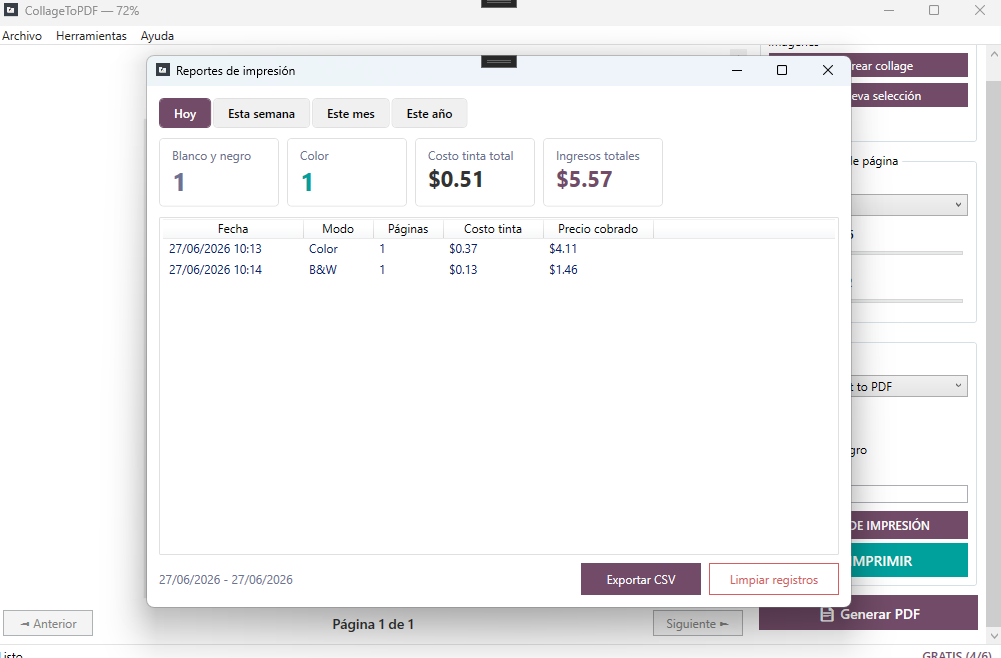Image resolution: width=1001 pixels, height=658 pixels.
Task: Click the Blanco y negro summary card
Action: click(219, 172)
